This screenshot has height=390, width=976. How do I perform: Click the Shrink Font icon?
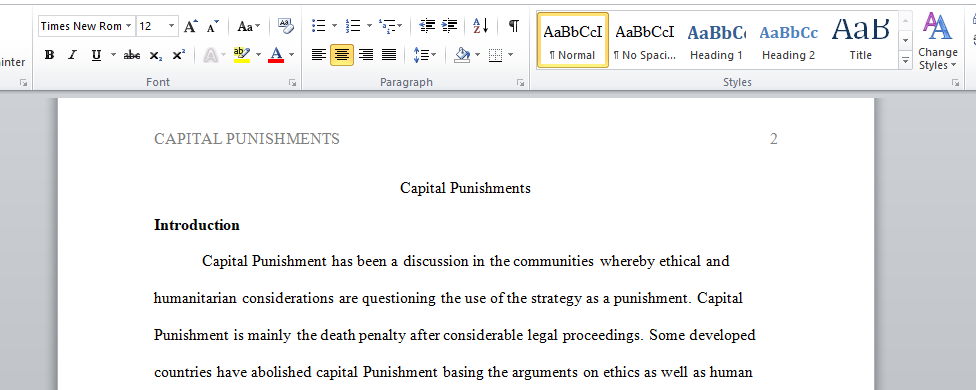click(x=213, y=26)
